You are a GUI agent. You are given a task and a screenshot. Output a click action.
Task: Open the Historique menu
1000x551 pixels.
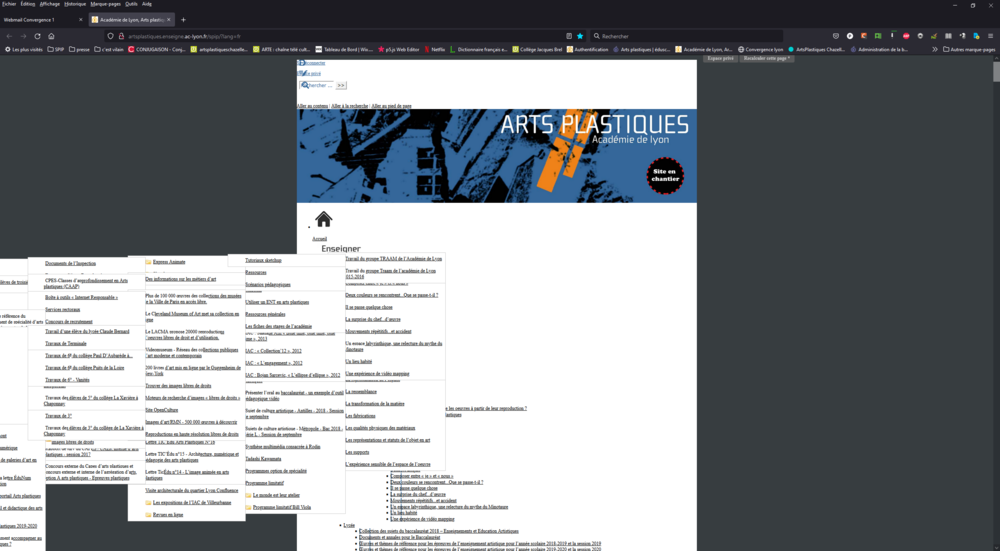click(x=75, y=4)
